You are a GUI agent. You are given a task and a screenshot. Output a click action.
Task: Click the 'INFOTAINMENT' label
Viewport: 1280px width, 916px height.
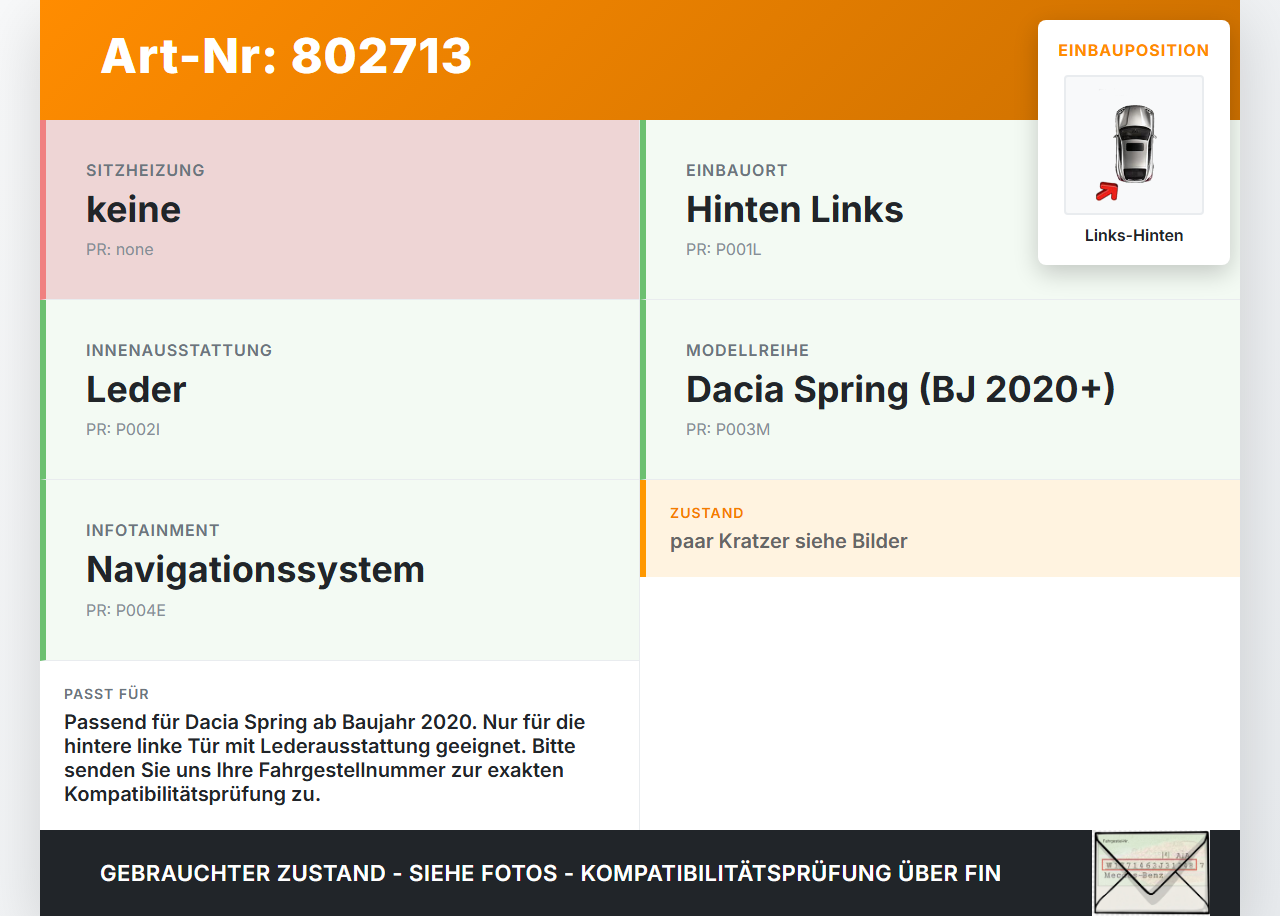[153, 530]
